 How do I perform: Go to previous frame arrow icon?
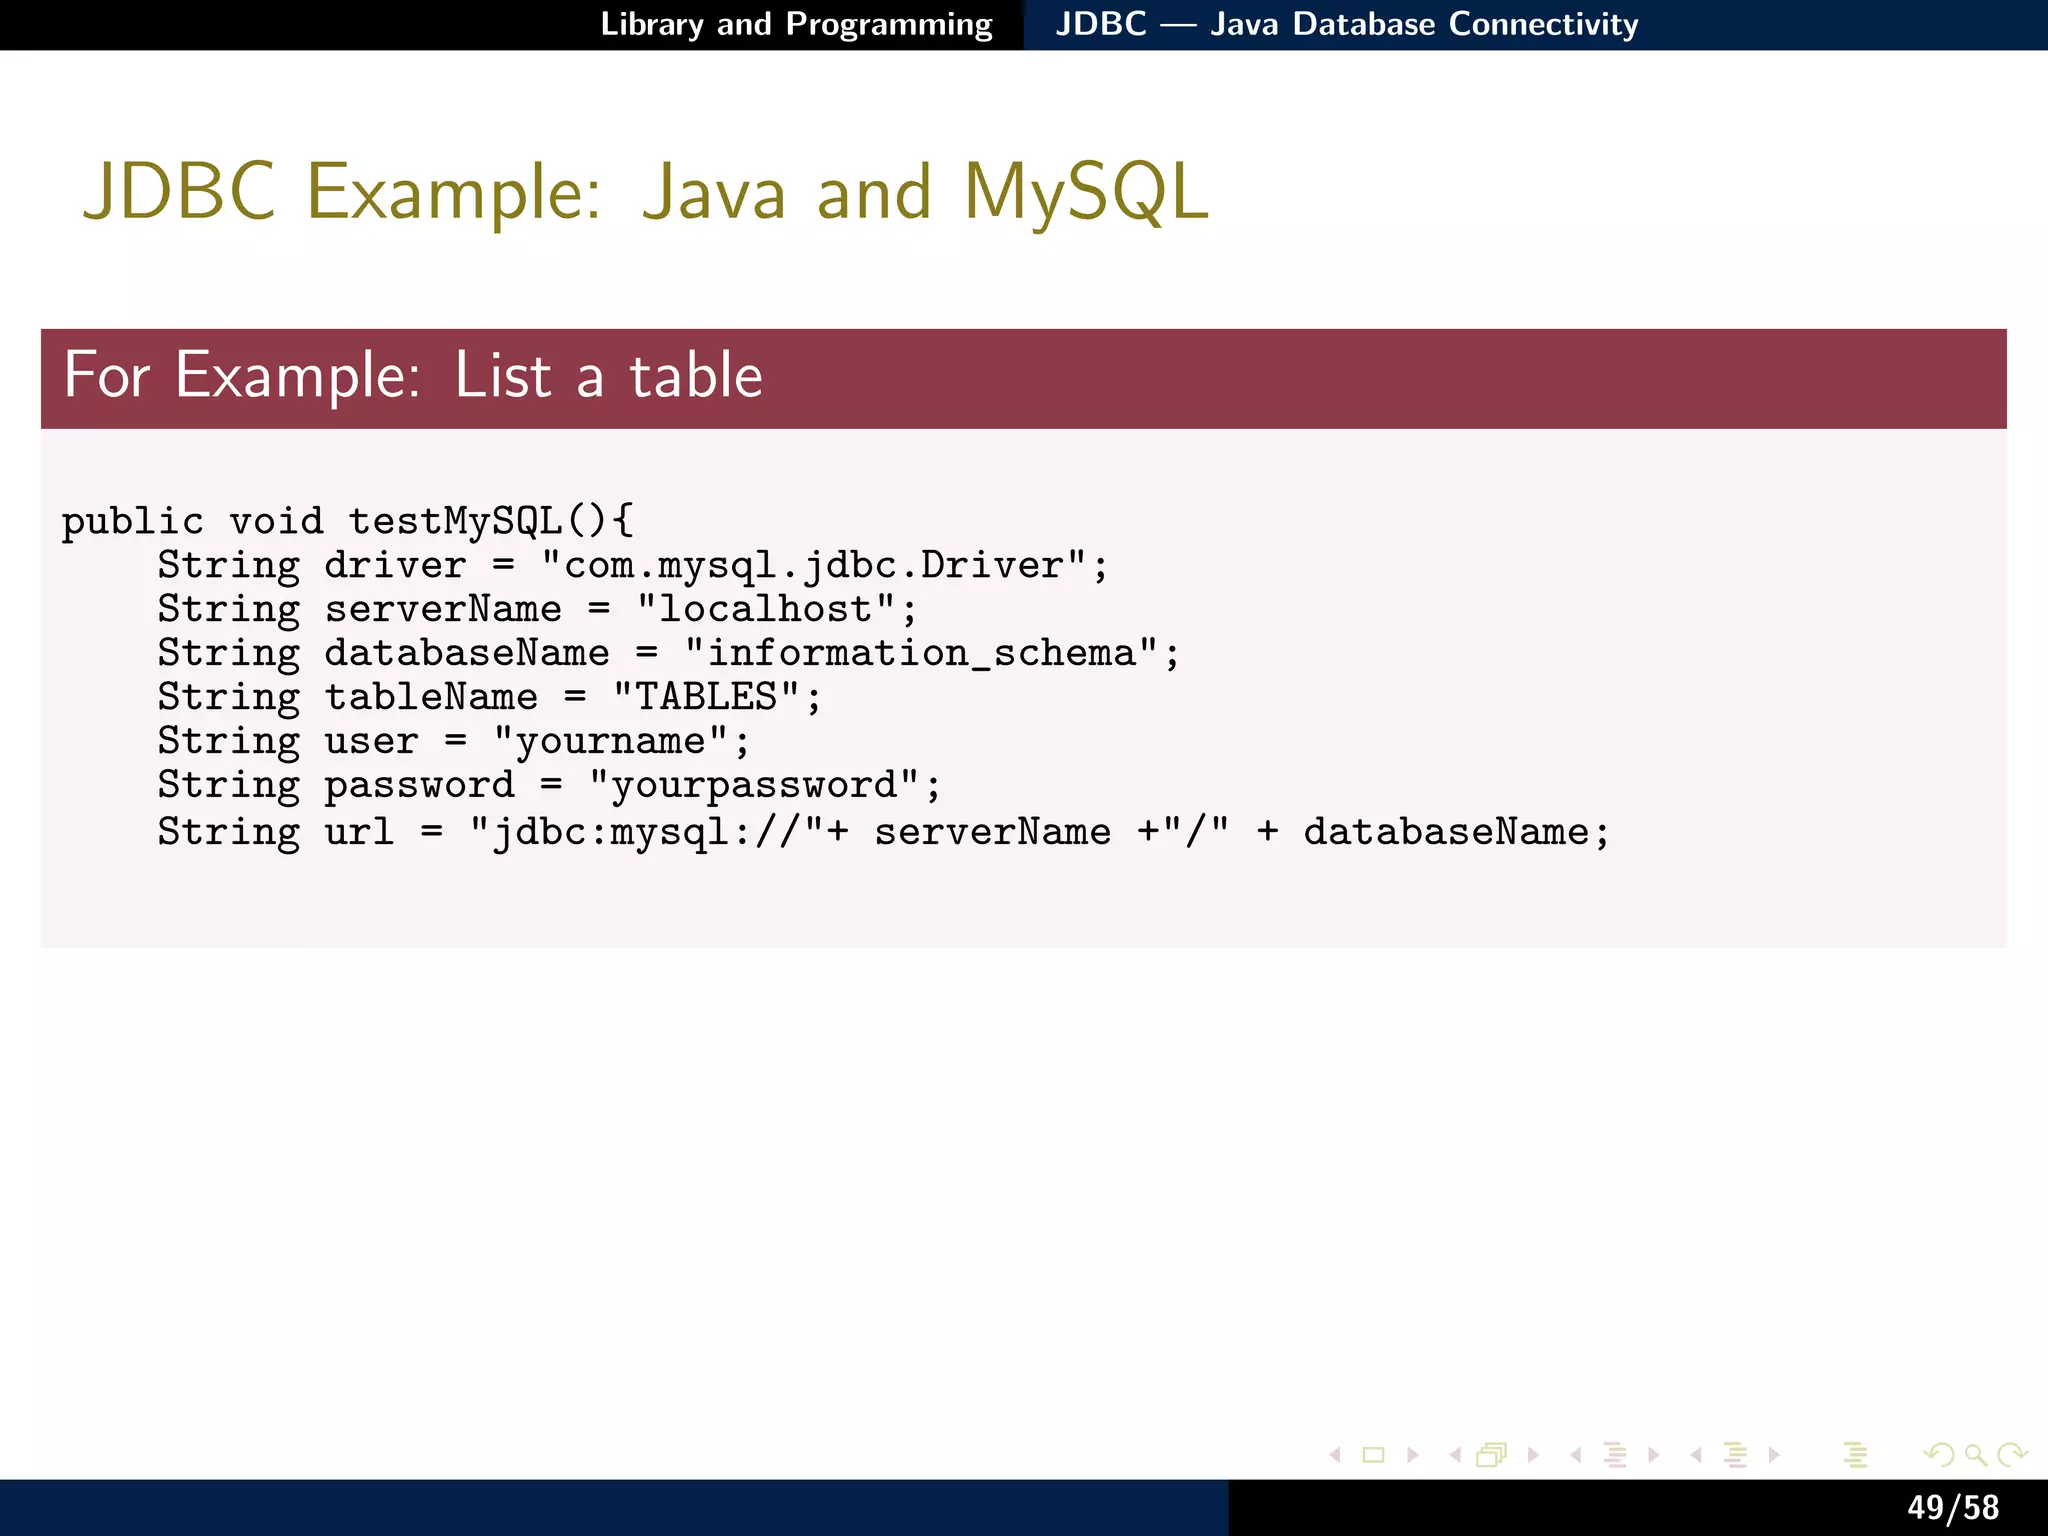coord(1455,1455)
